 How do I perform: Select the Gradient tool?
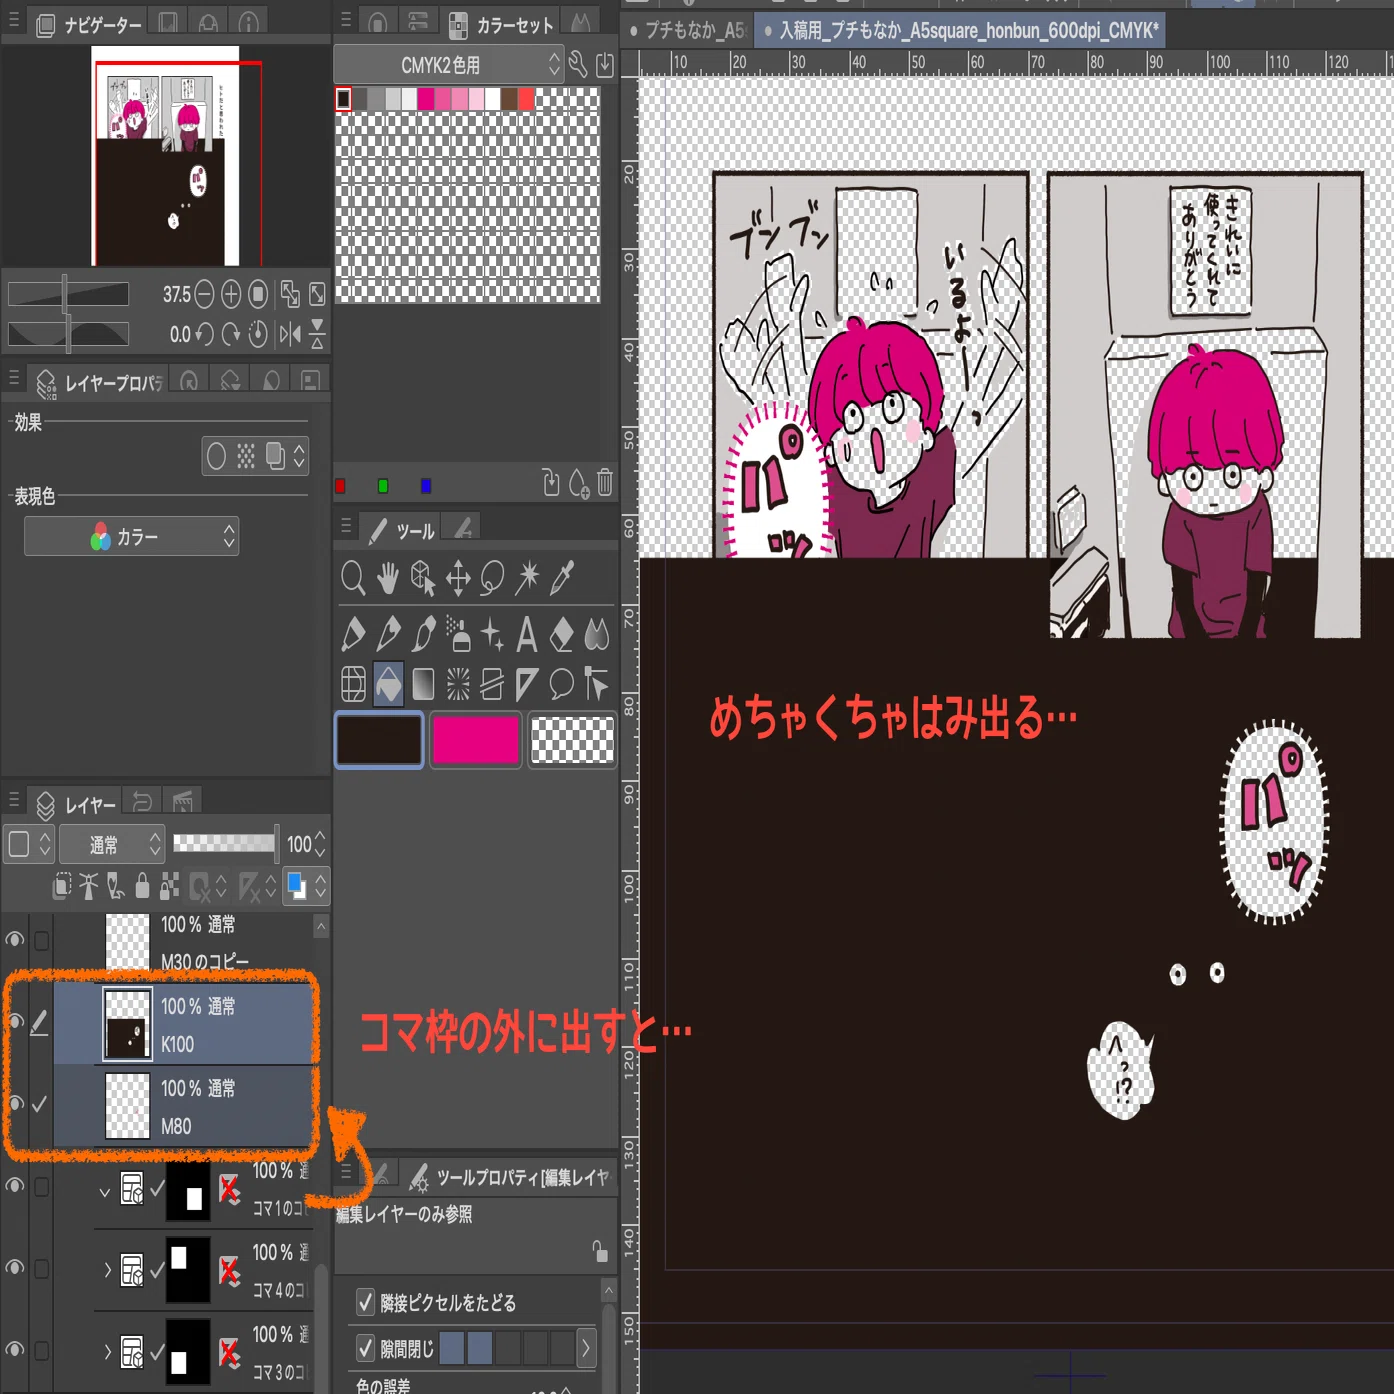click(x=424, y=684)
